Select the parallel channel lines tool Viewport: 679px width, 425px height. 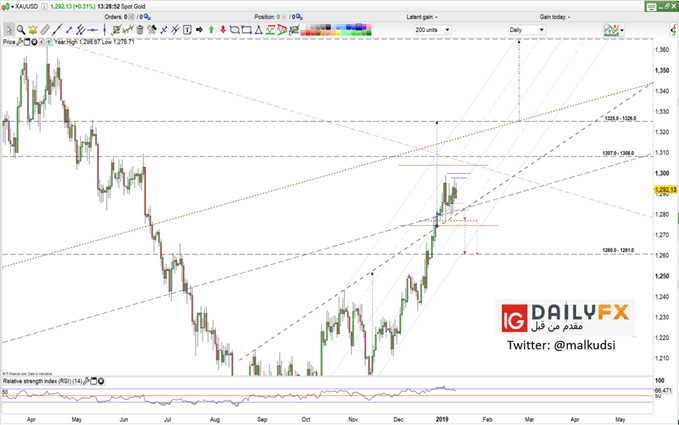(81, 30)
